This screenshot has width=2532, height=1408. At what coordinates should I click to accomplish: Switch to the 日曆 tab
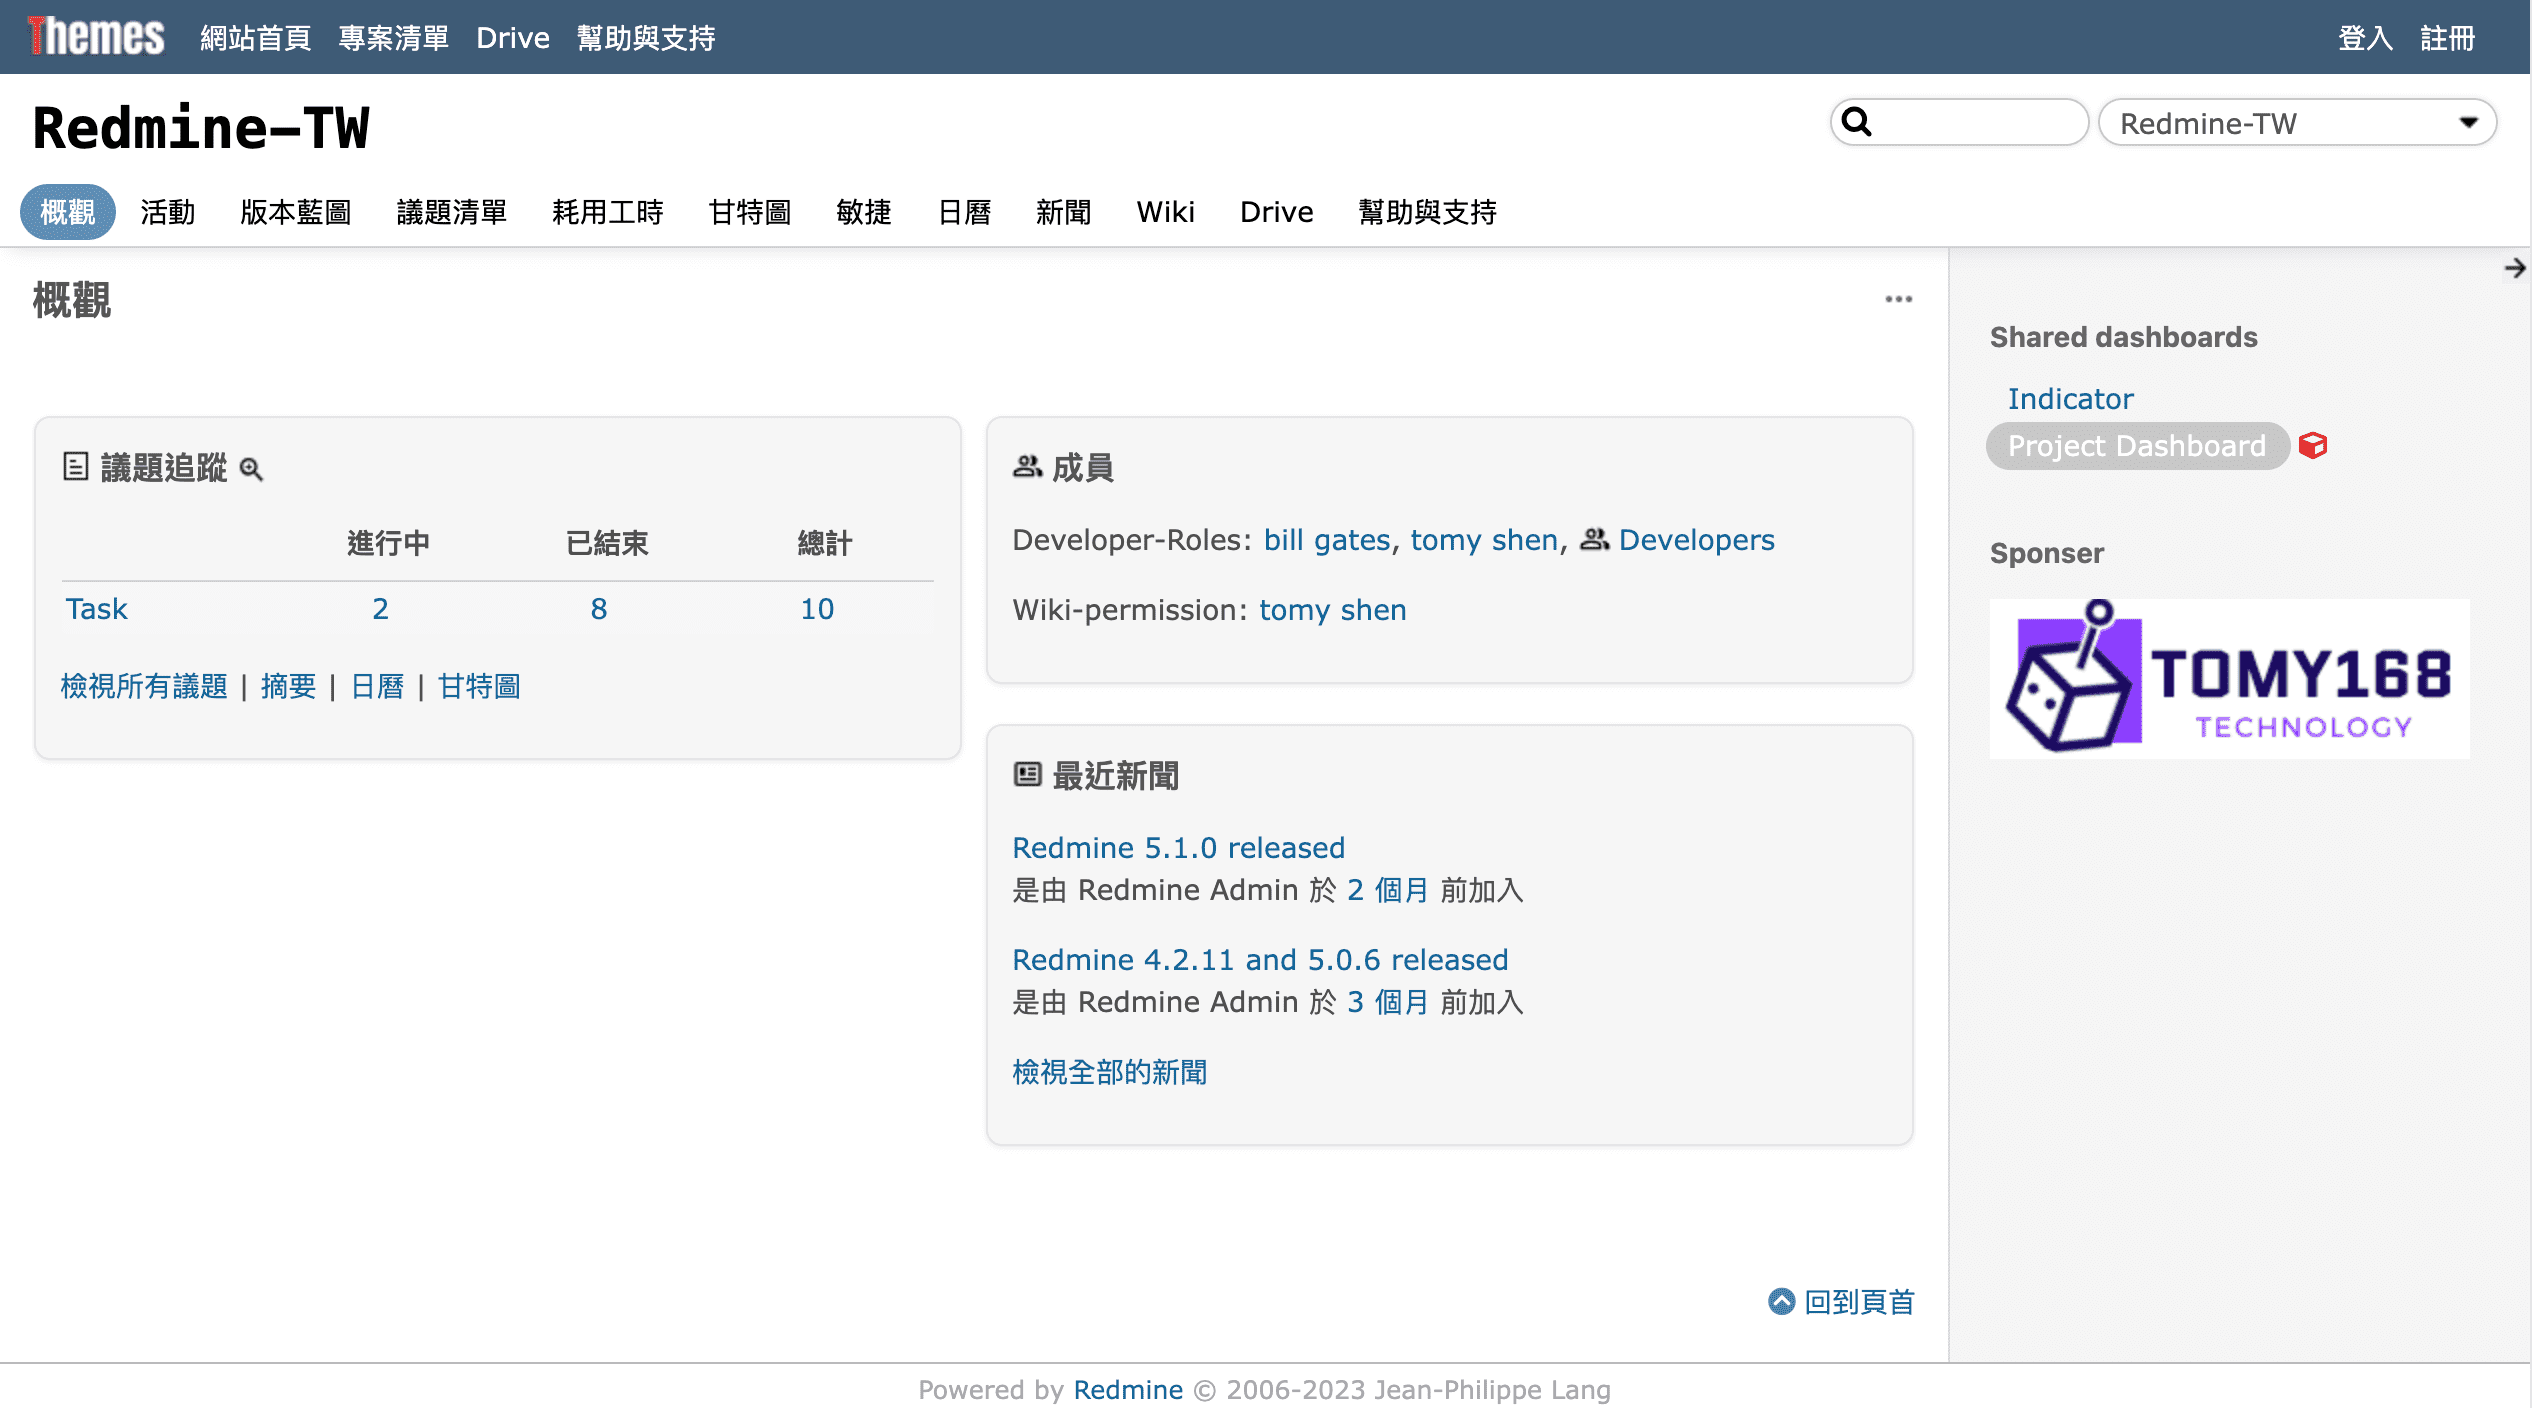coord(964,212)
